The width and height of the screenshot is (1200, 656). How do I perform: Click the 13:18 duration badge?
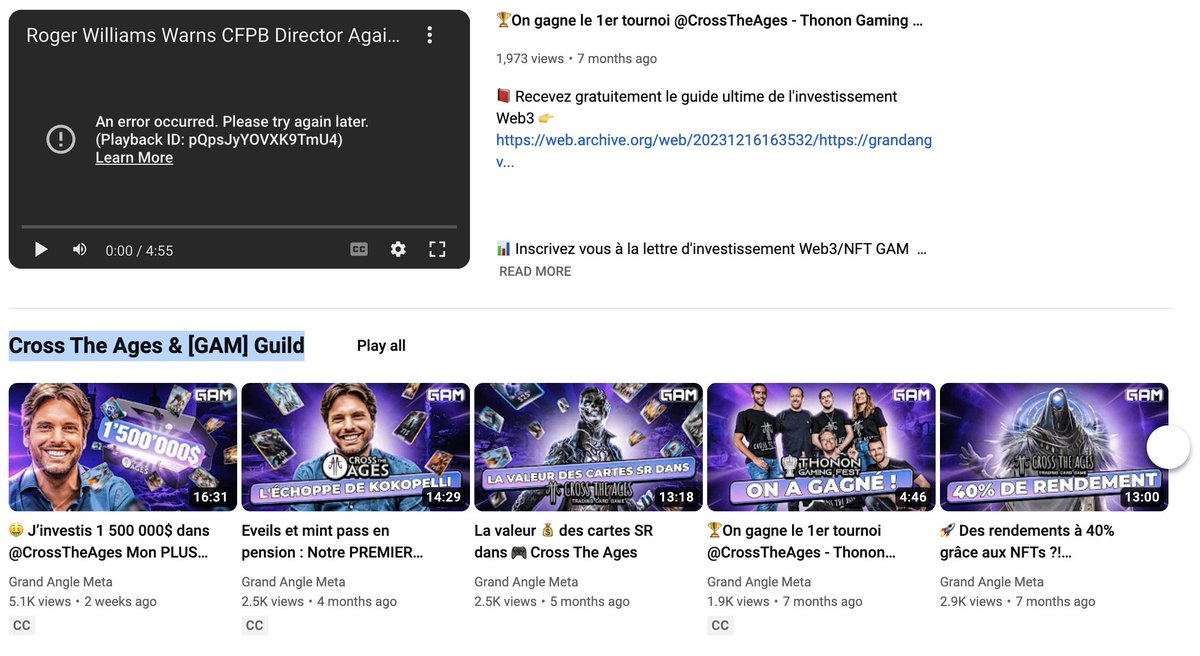coord(676,497)
